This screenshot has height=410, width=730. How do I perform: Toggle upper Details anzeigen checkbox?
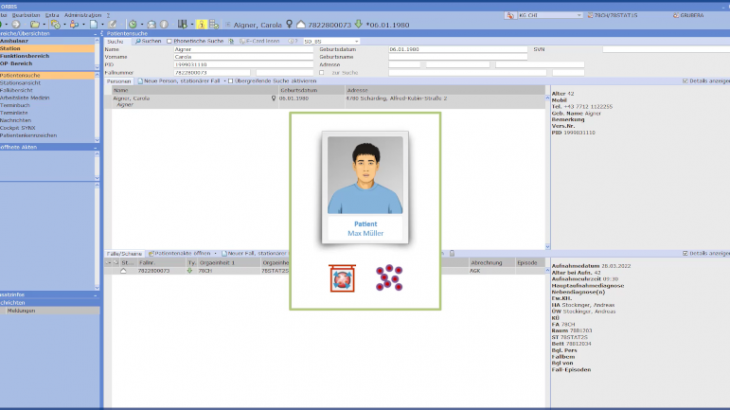(x=685, y=81)
